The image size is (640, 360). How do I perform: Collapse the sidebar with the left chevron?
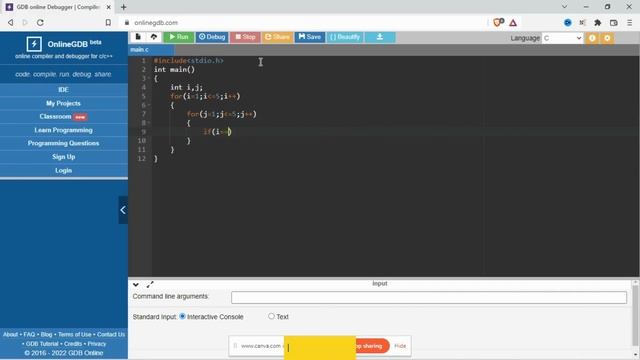(123, 210)
